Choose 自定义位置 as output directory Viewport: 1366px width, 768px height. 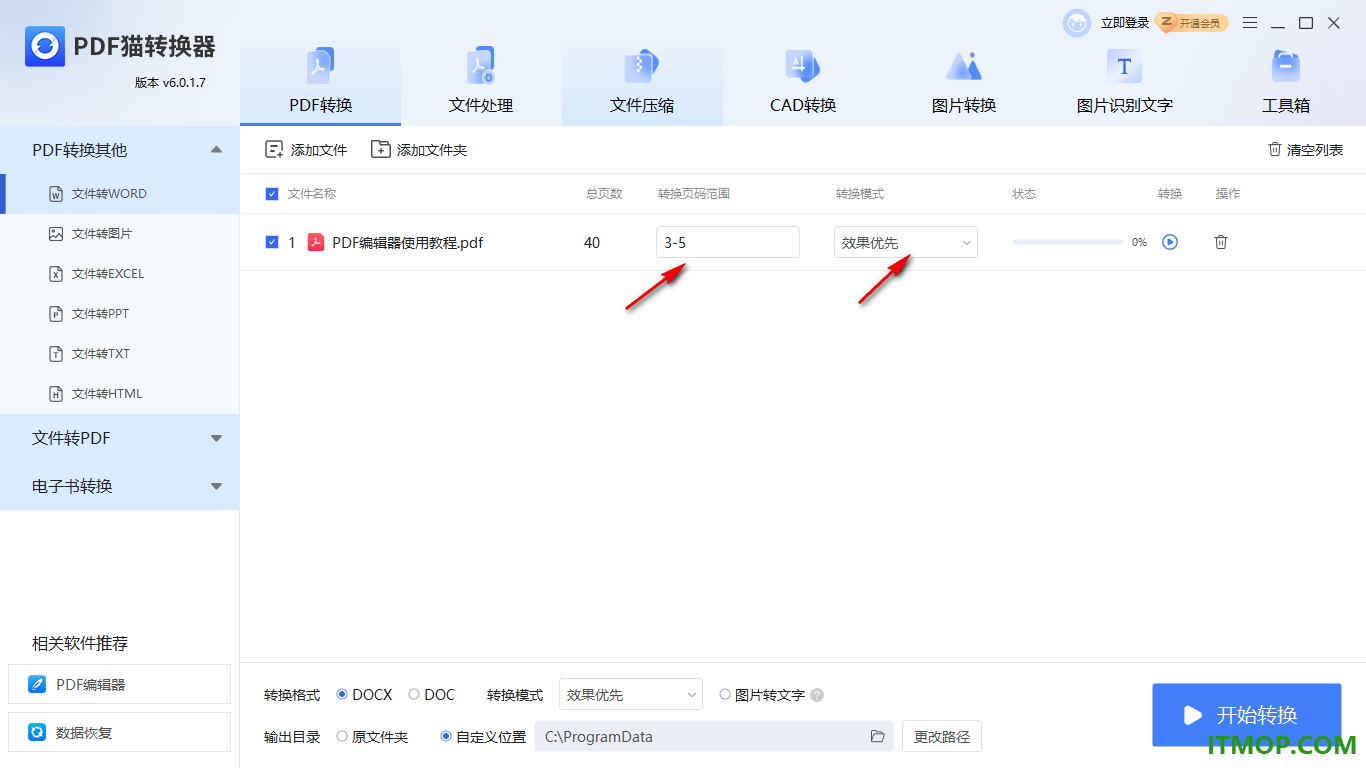coord(446,737)
